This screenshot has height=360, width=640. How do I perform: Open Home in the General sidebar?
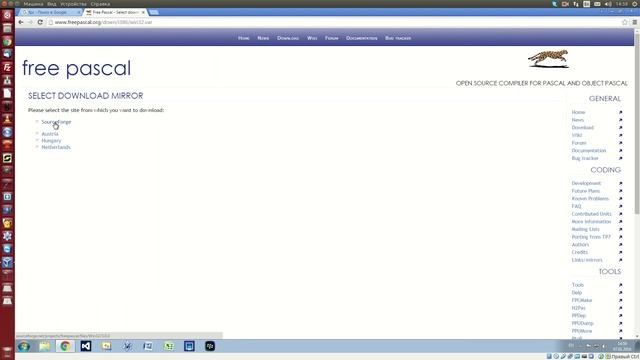click(578, 112)
